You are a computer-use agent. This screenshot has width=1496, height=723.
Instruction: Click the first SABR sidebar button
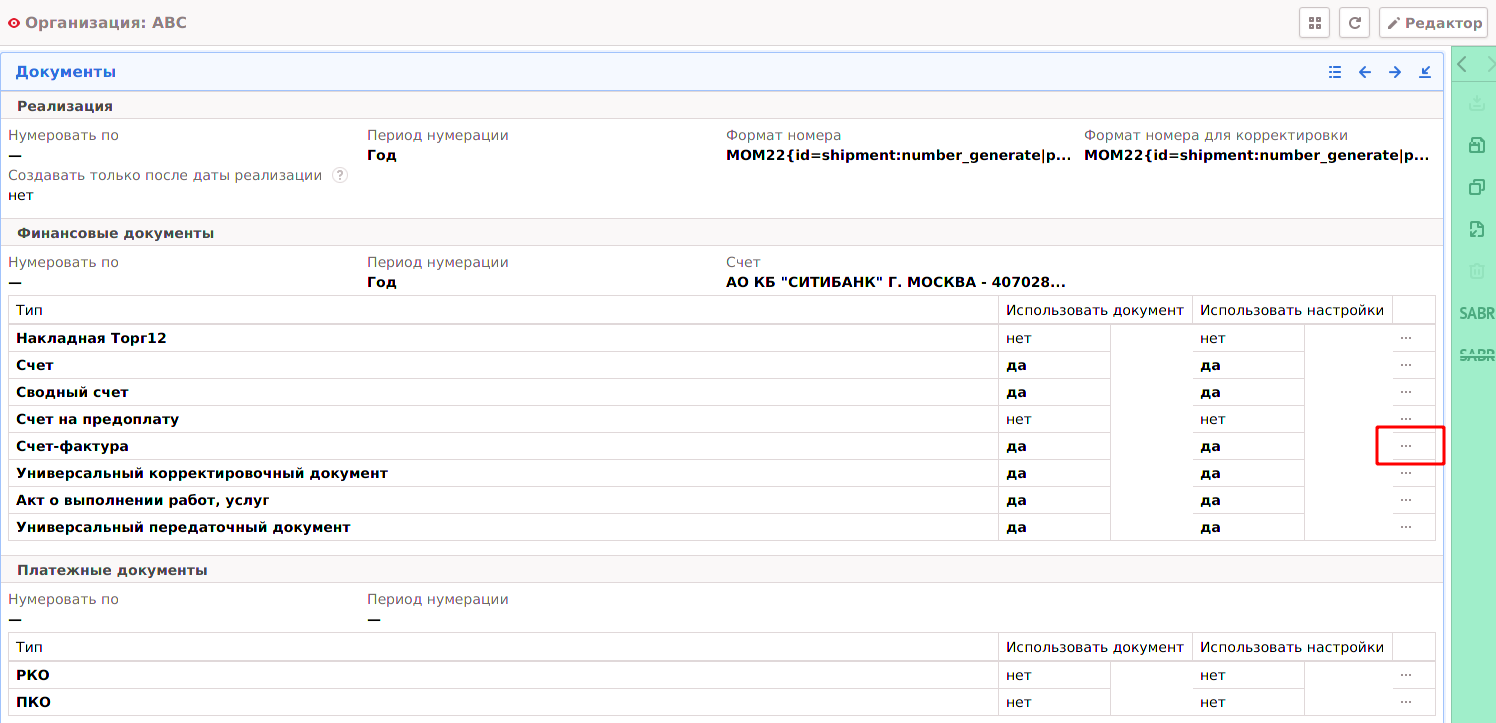tap(1476, 314)
